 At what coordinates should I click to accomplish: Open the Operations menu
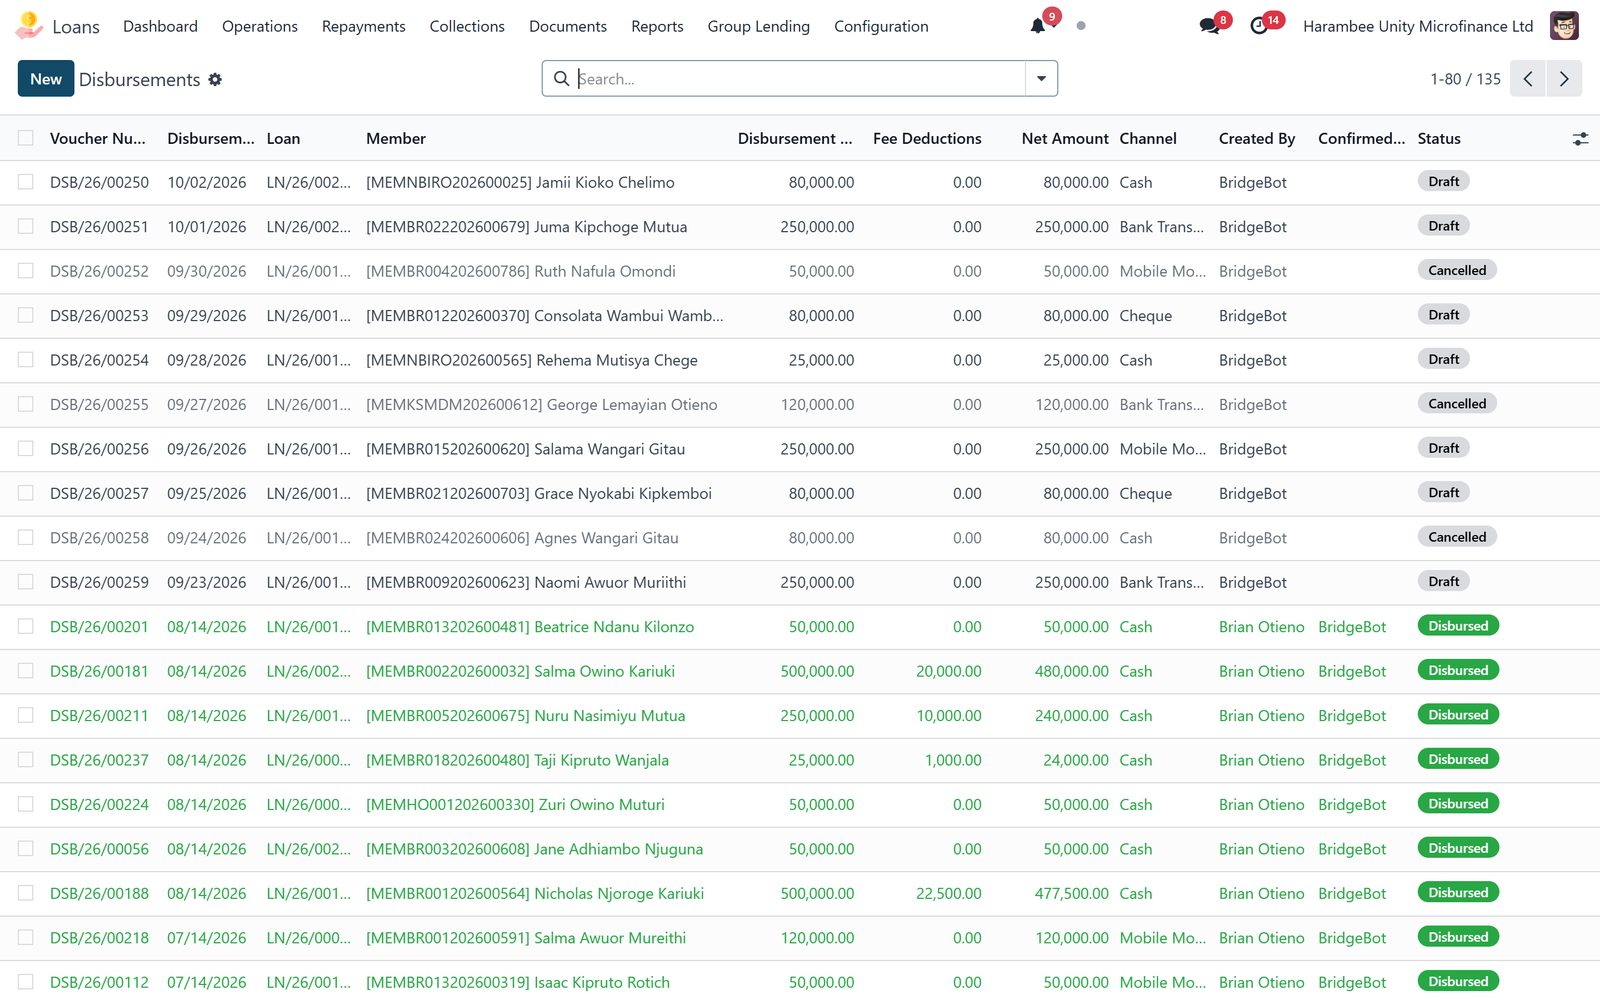coord(260,26)
